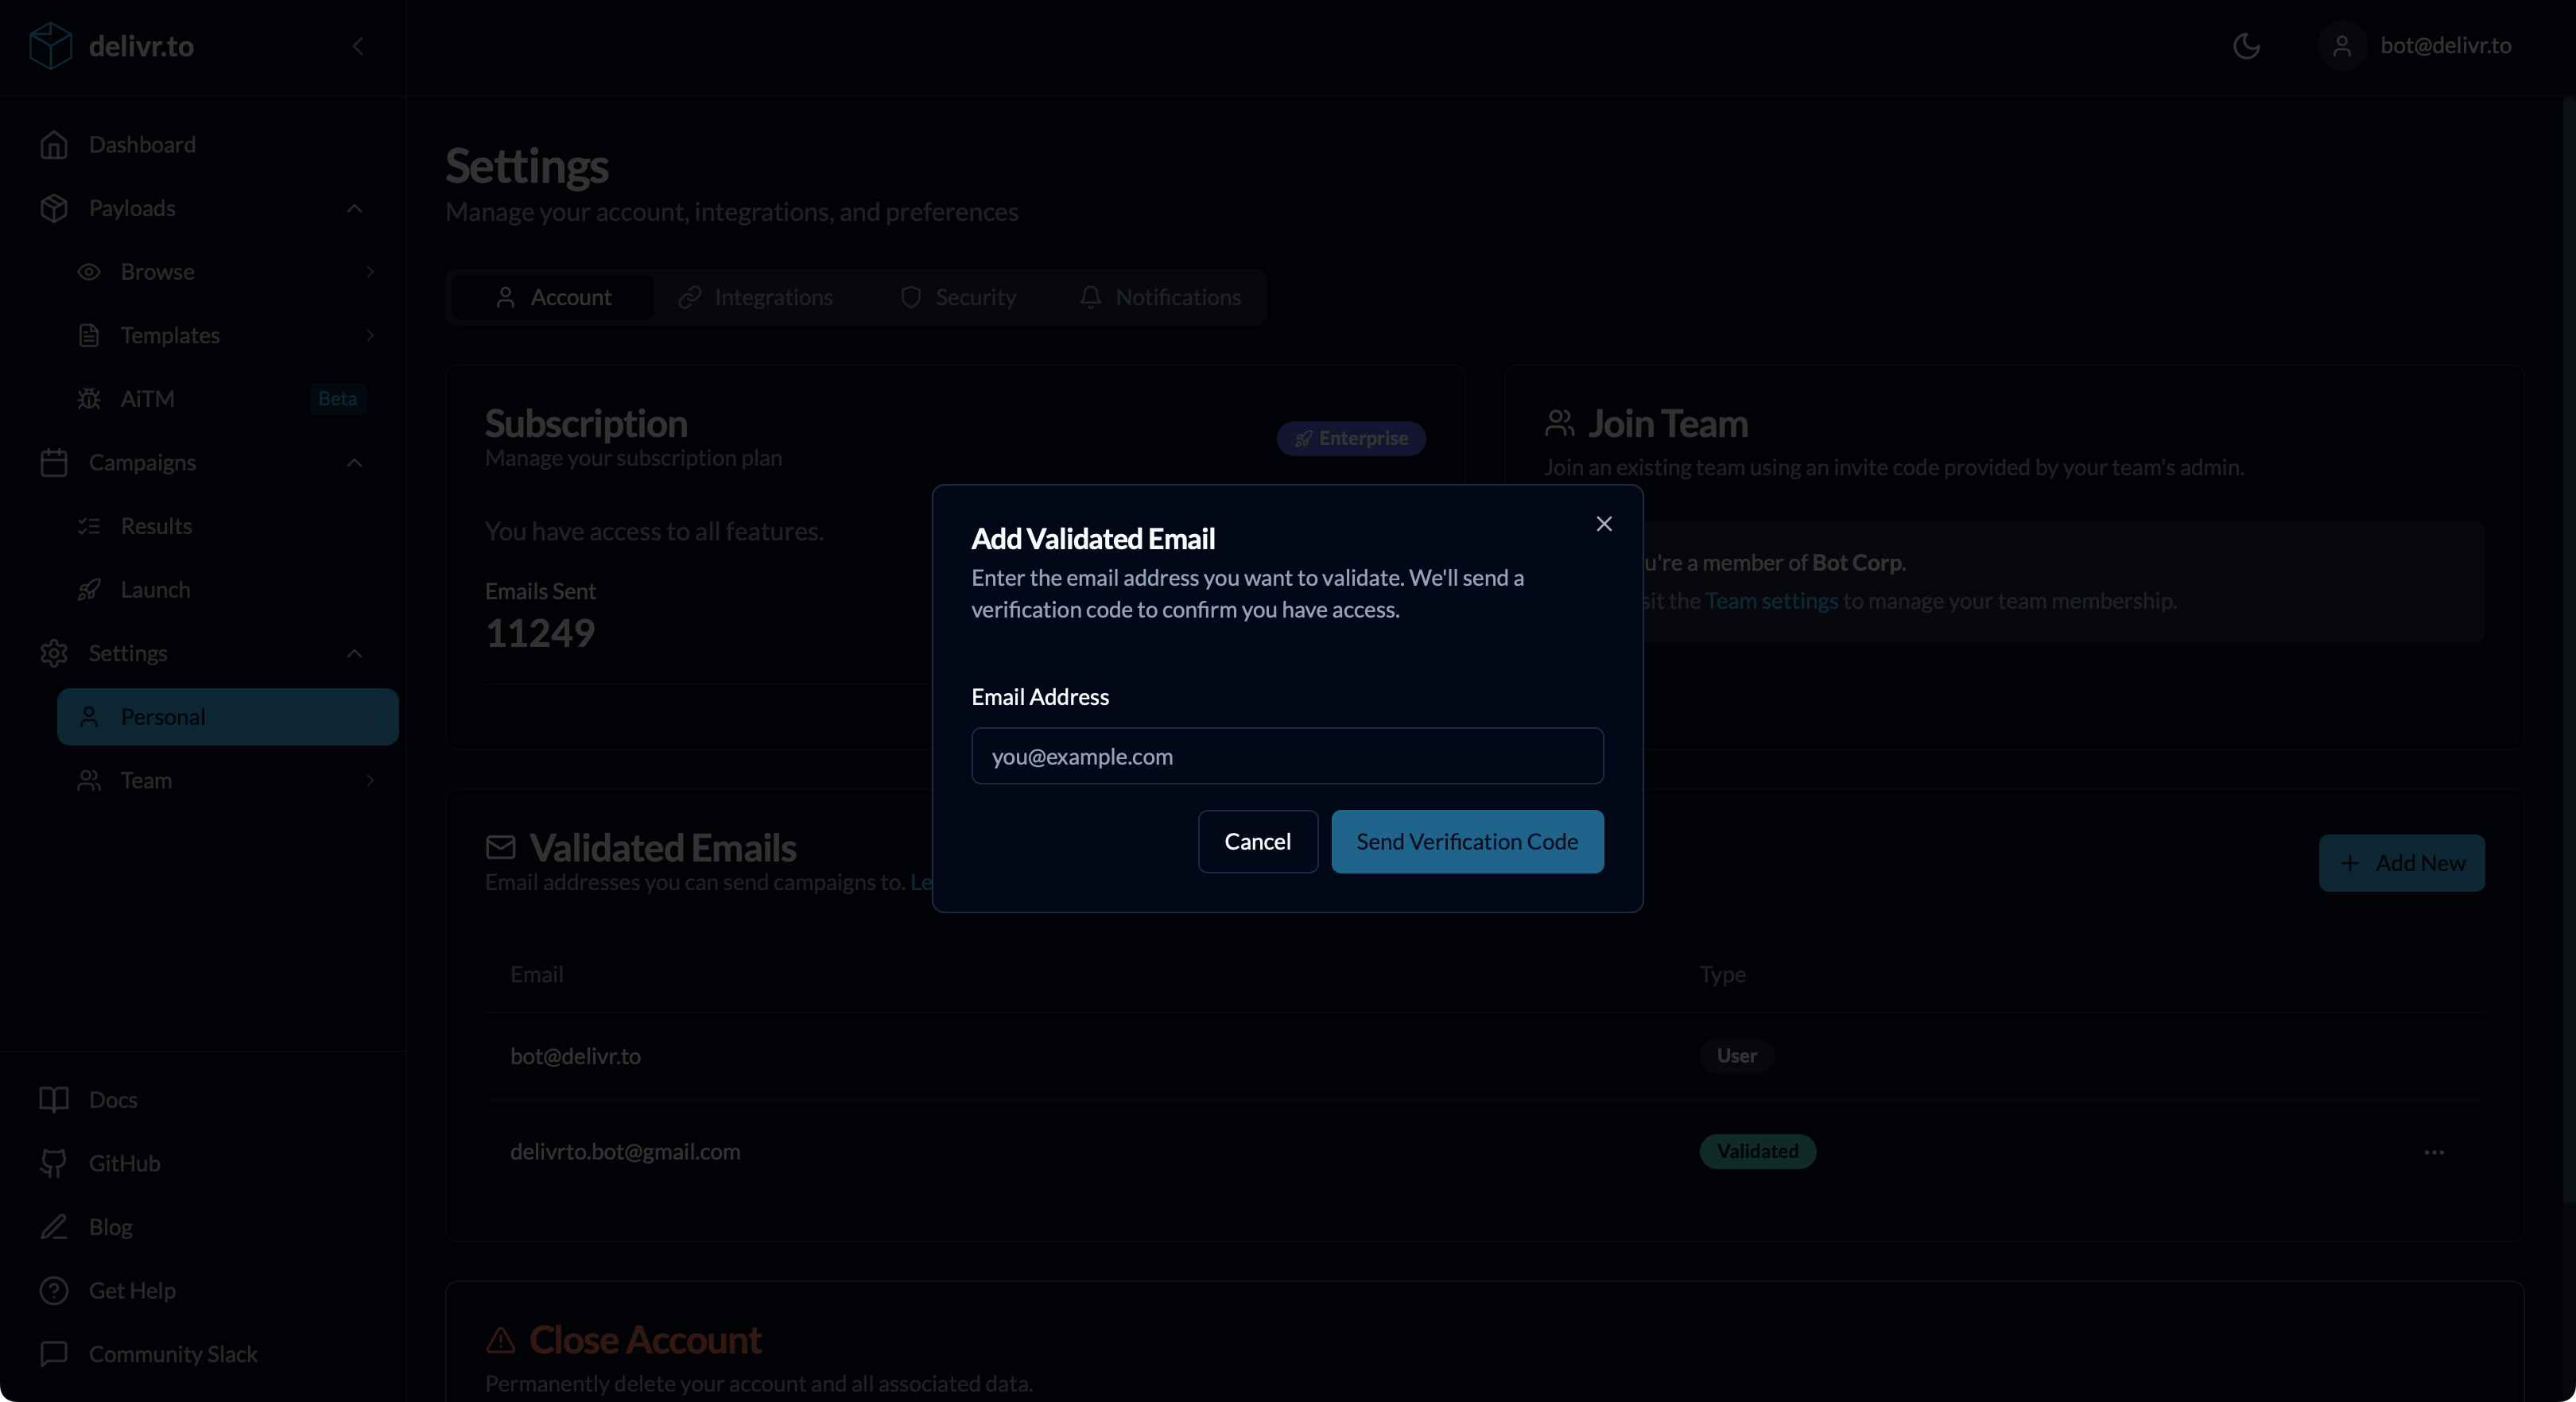Open Campaigns in the sidebar
Screen dimensions: 2576x1402
141,462
